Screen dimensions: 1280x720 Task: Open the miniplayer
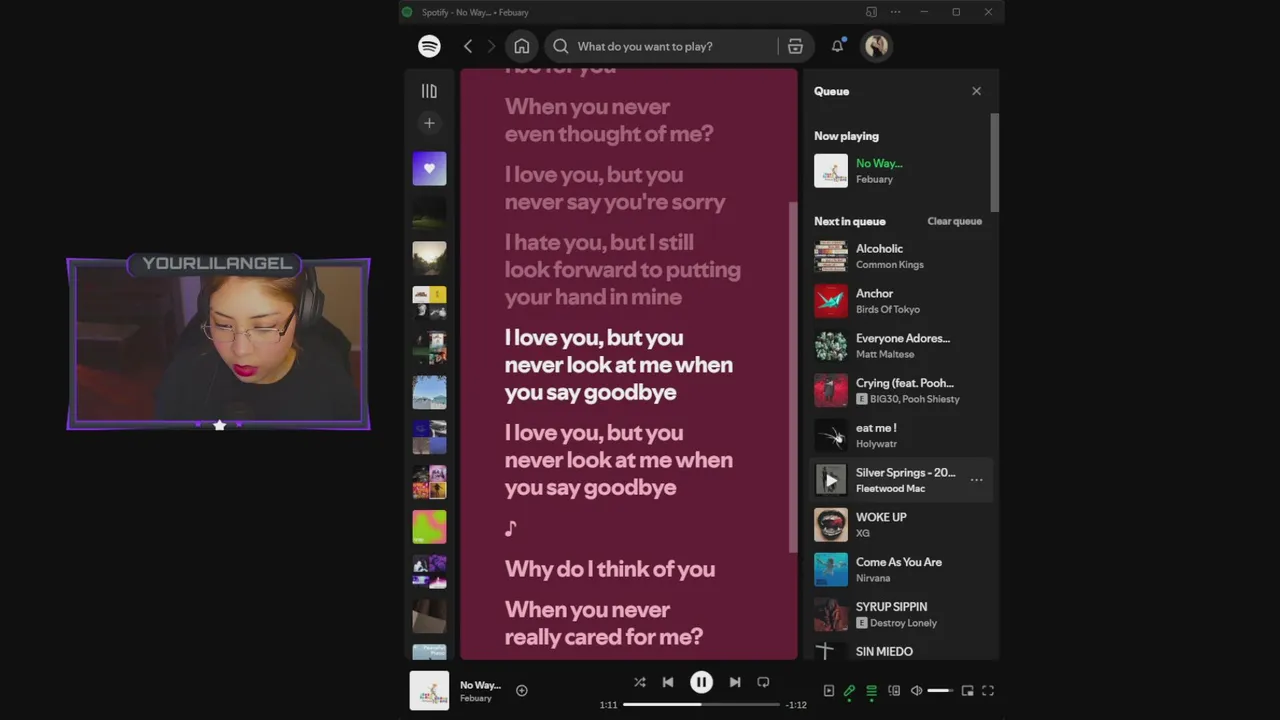967,690
